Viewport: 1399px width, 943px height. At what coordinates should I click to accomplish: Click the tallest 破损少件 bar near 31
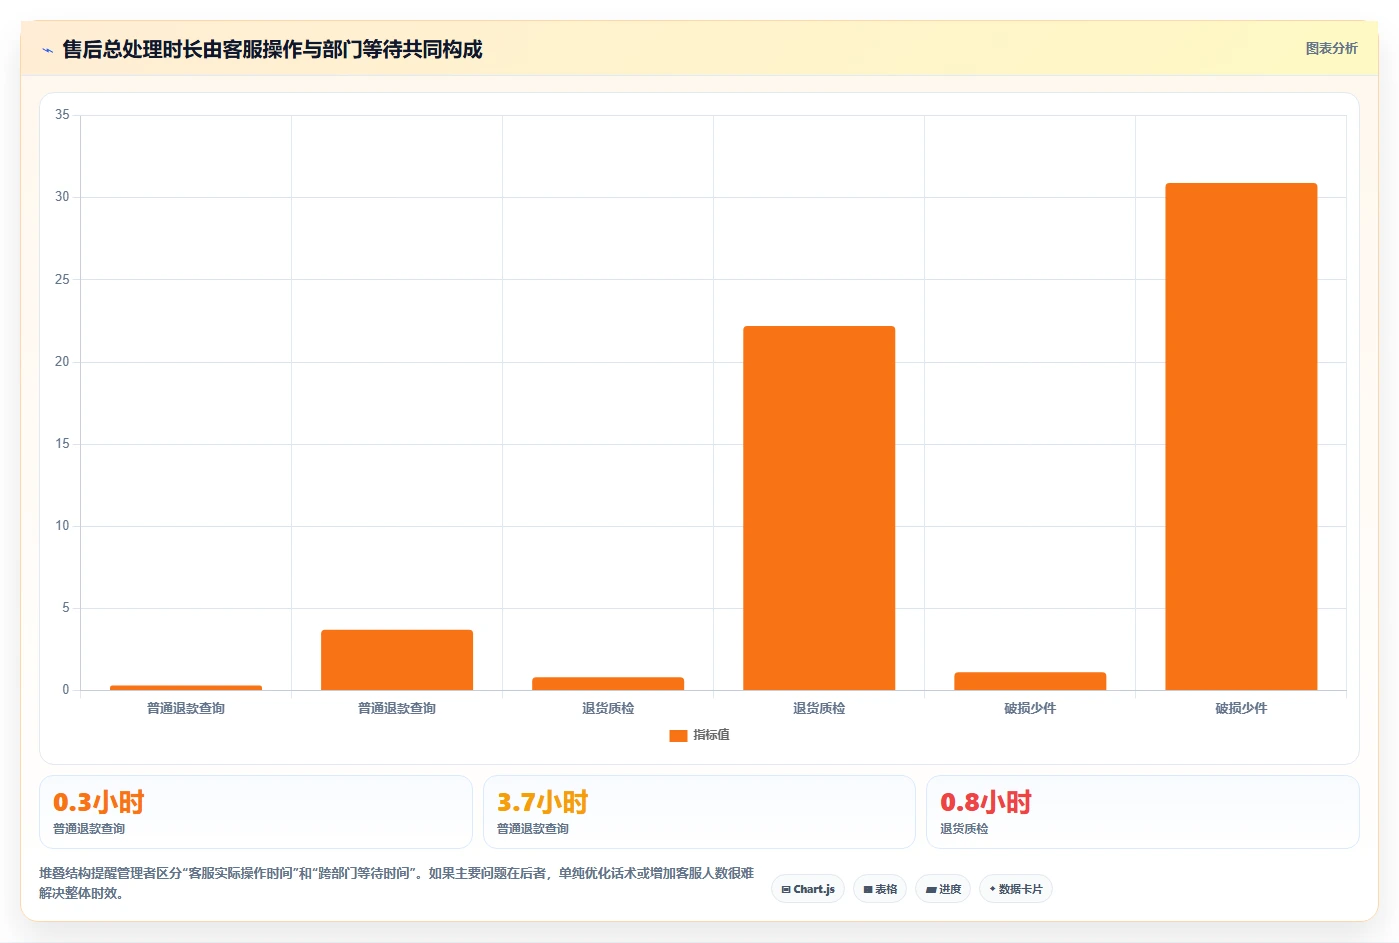point(1241,436)
